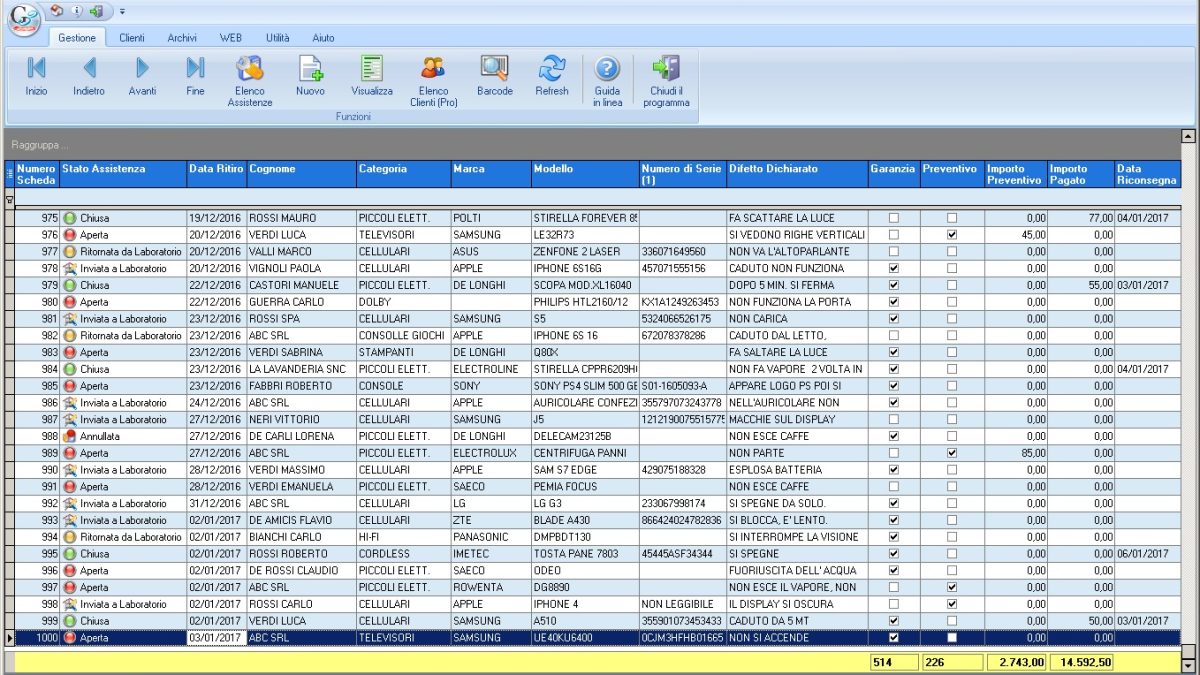Open the WEB tab
The image size is (1200, 675).
click(x=231, y=38)
